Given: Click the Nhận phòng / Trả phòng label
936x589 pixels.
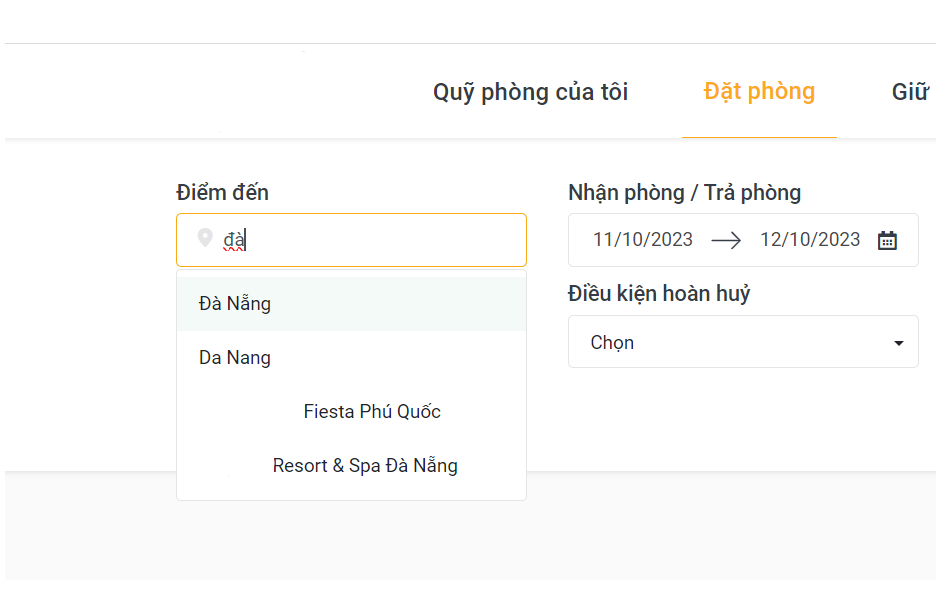Looking at the screenshot, I should coord(684,192).
